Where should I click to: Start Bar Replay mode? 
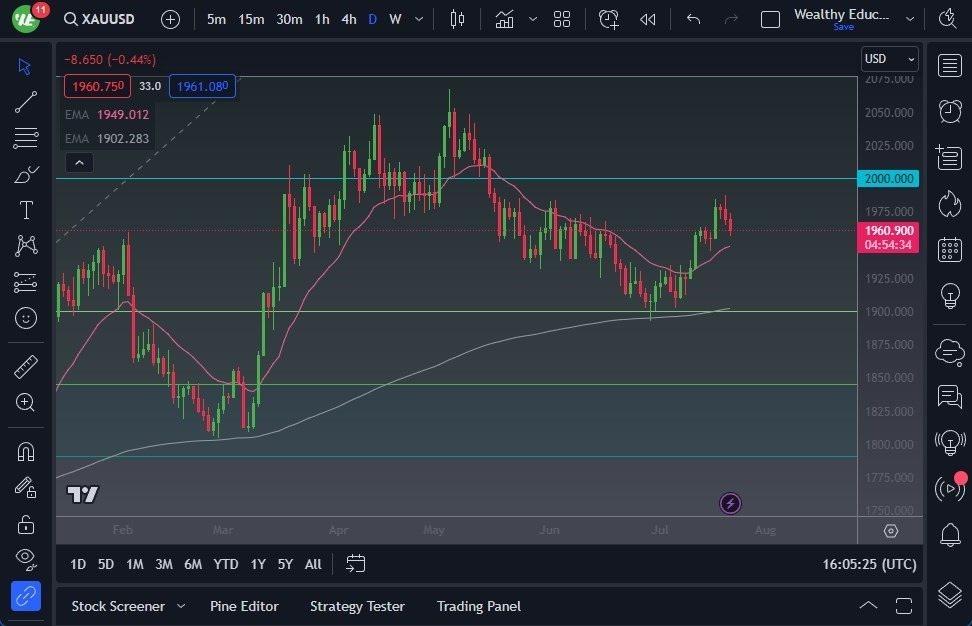[x=647, y=18]
